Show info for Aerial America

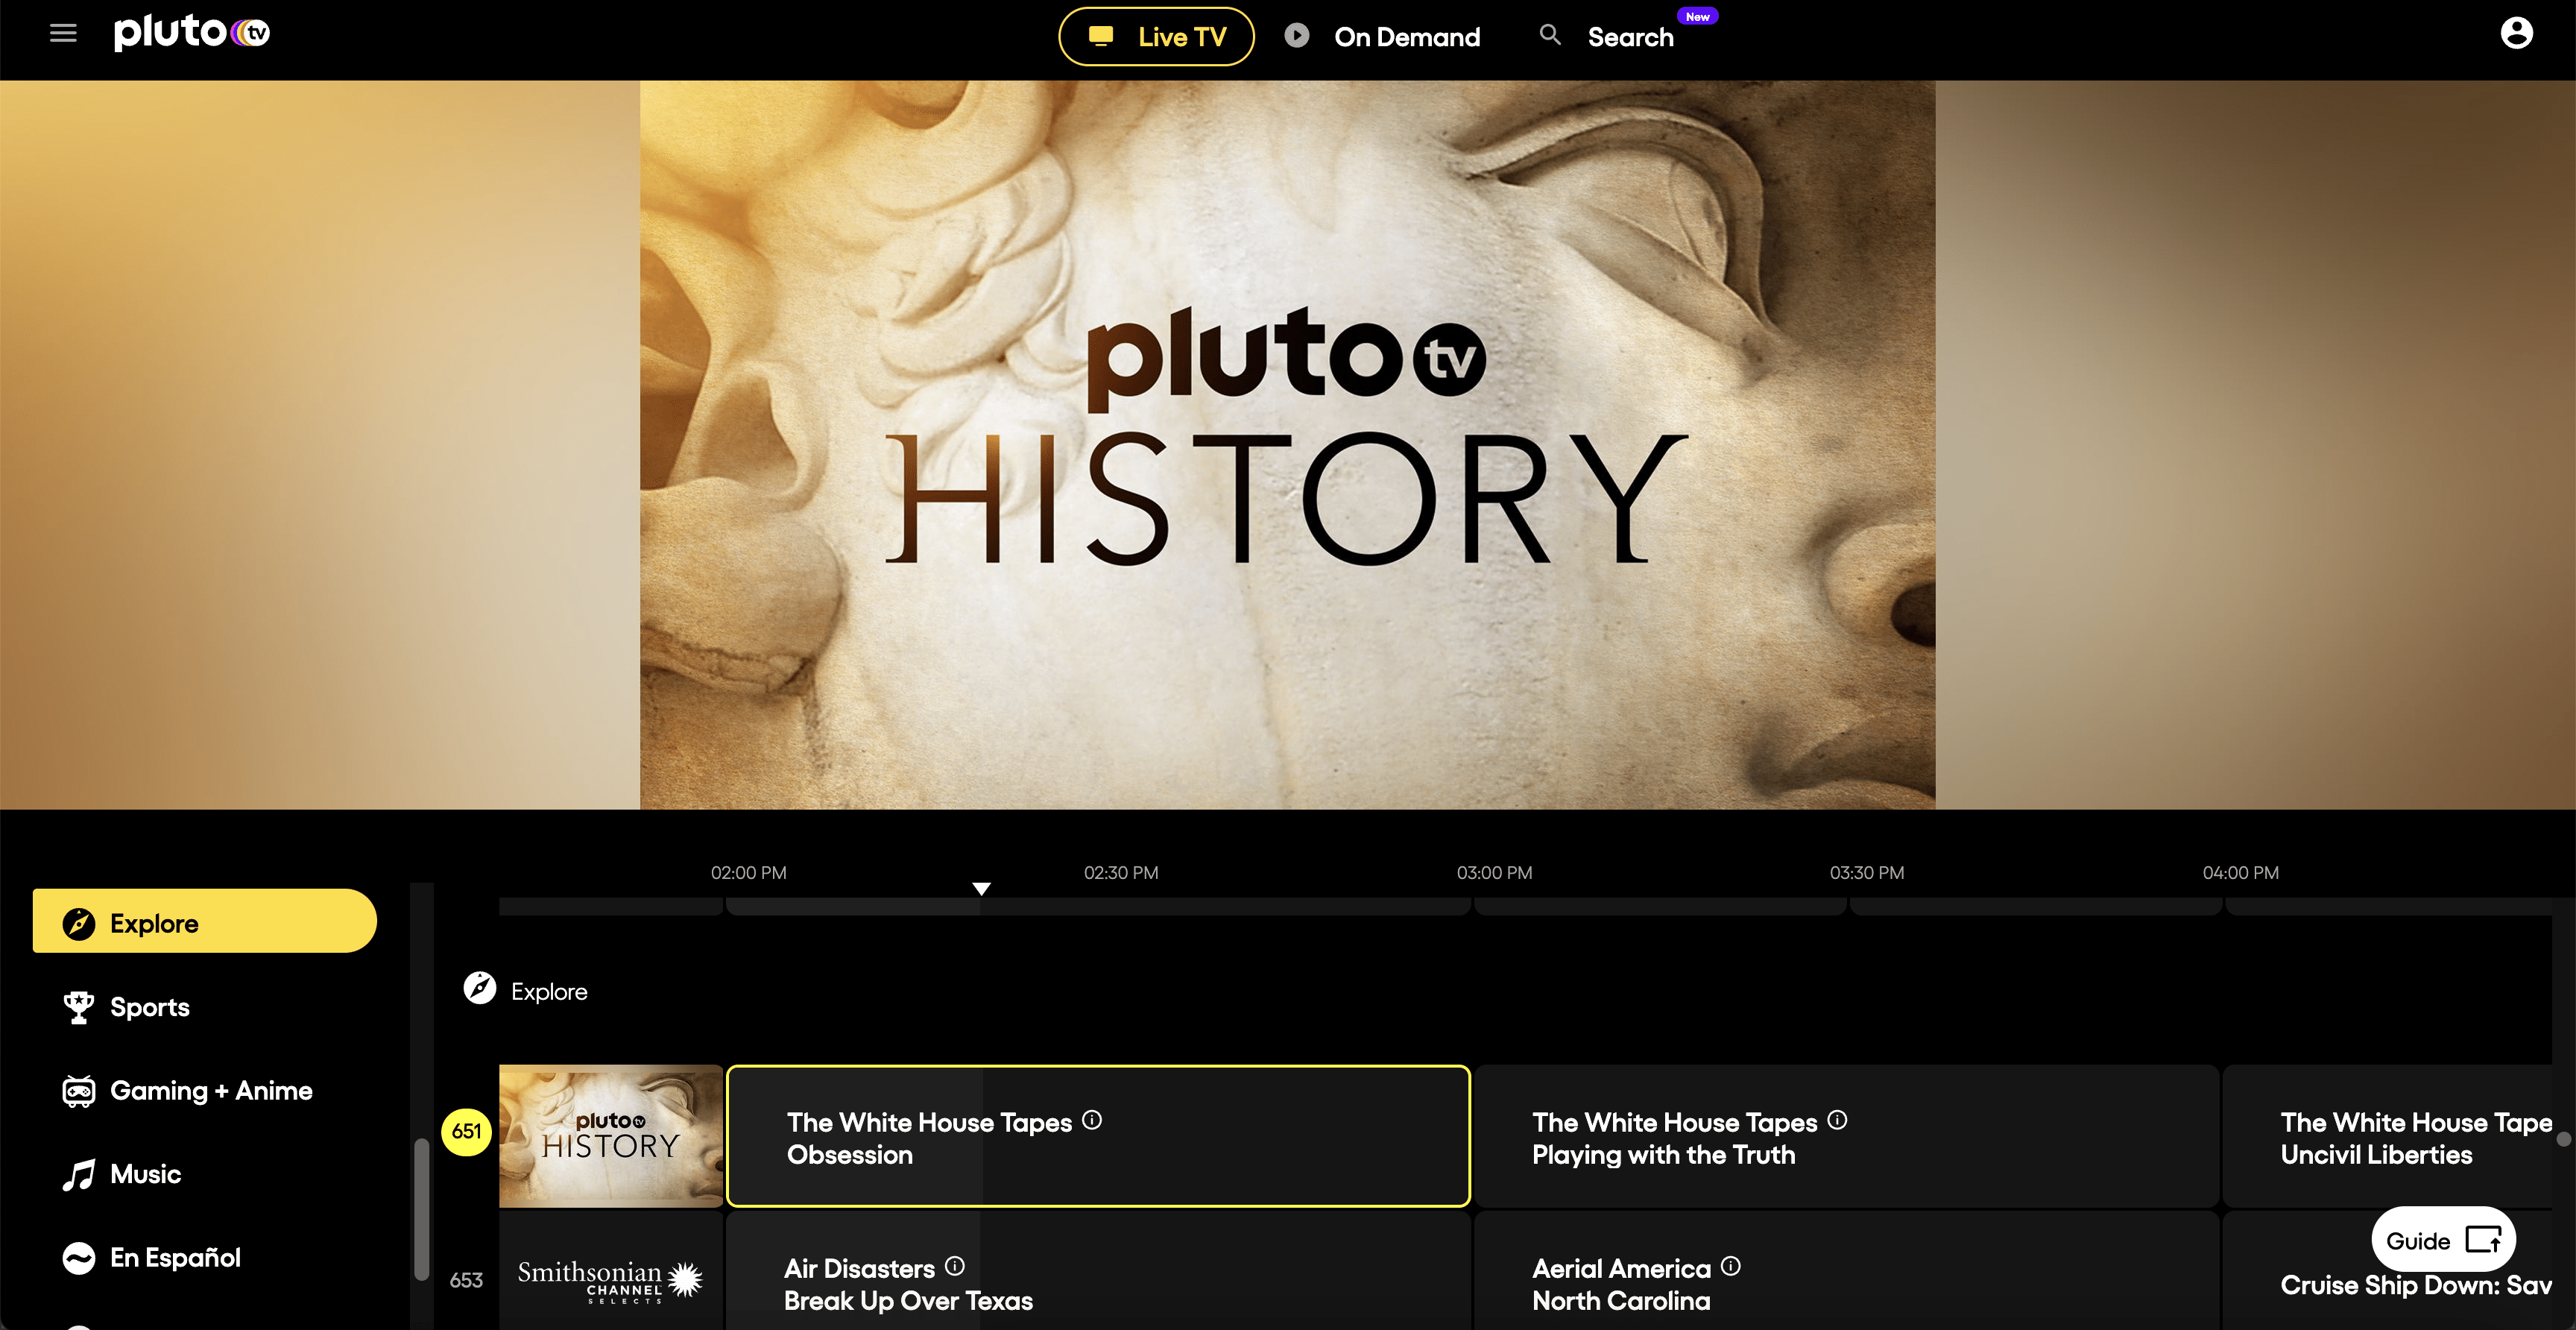click(x=1731, y=1266)
